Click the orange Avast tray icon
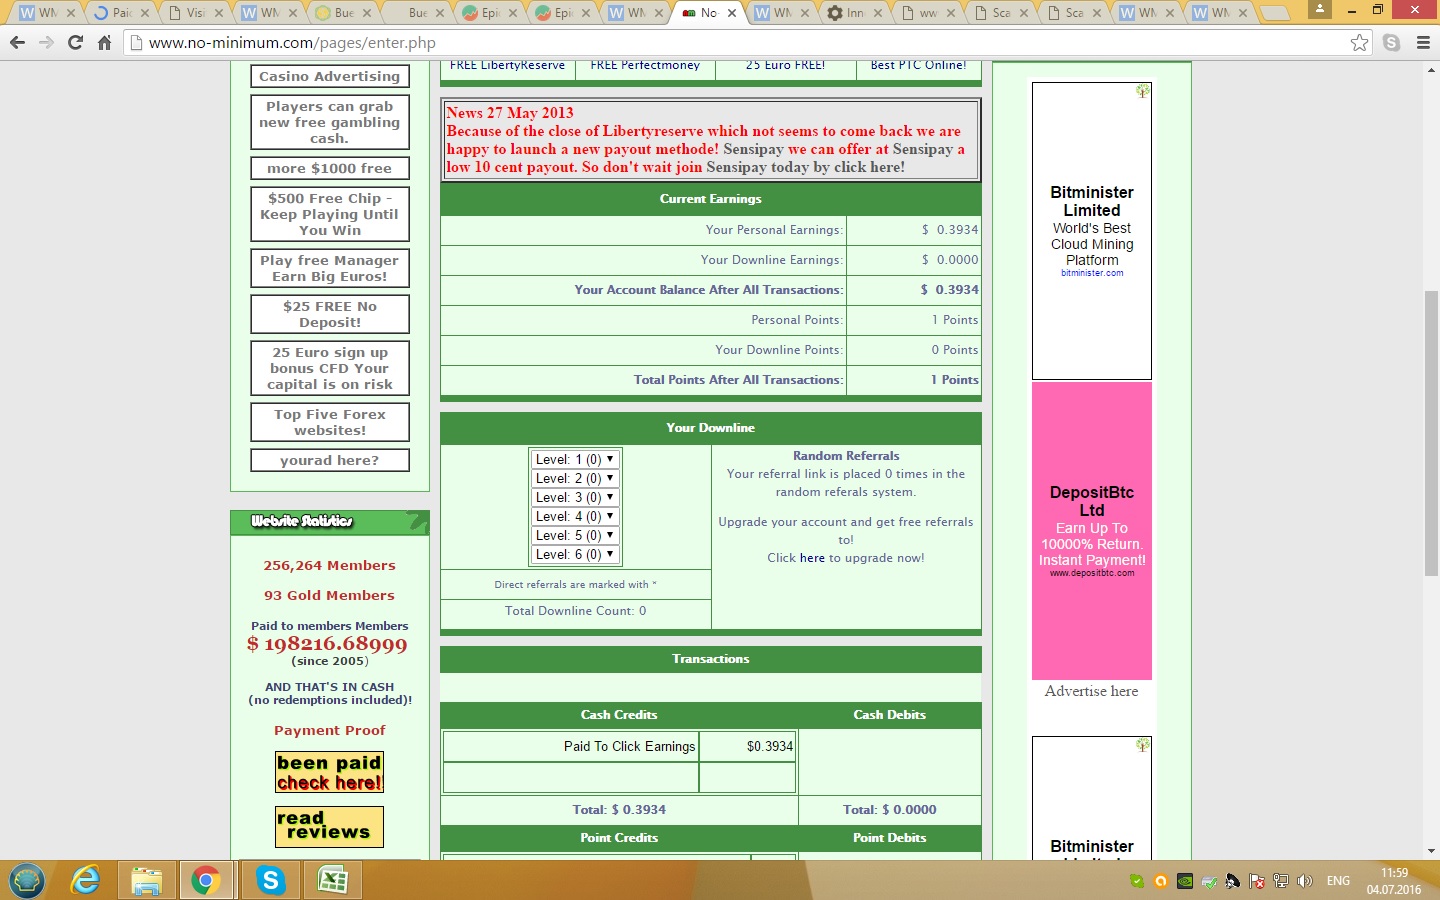Screen dimensions: 1440x900 click(1161, 881)
